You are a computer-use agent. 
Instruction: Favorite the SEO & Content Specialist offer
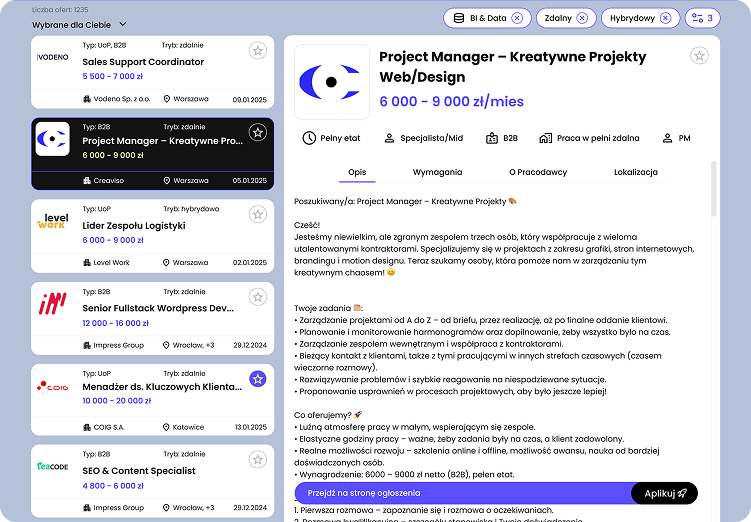coord(258,460)
